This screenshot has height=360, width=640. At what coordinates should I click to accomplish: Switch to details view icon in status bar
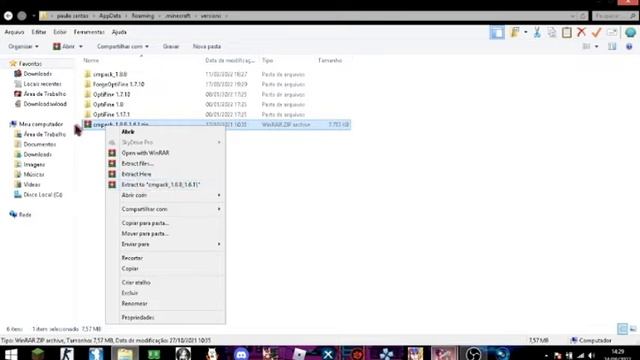pos(622,329)
